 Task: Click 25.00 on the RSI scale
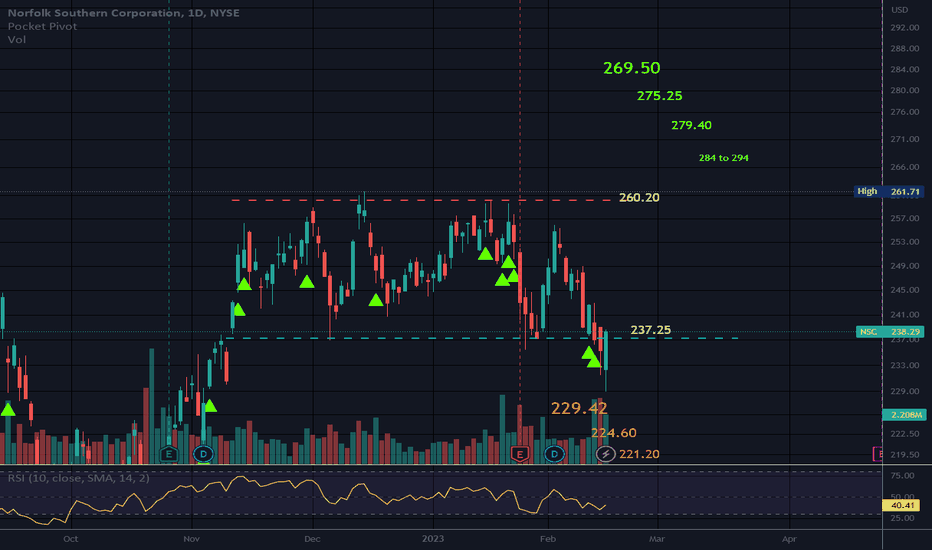[902, 518]
